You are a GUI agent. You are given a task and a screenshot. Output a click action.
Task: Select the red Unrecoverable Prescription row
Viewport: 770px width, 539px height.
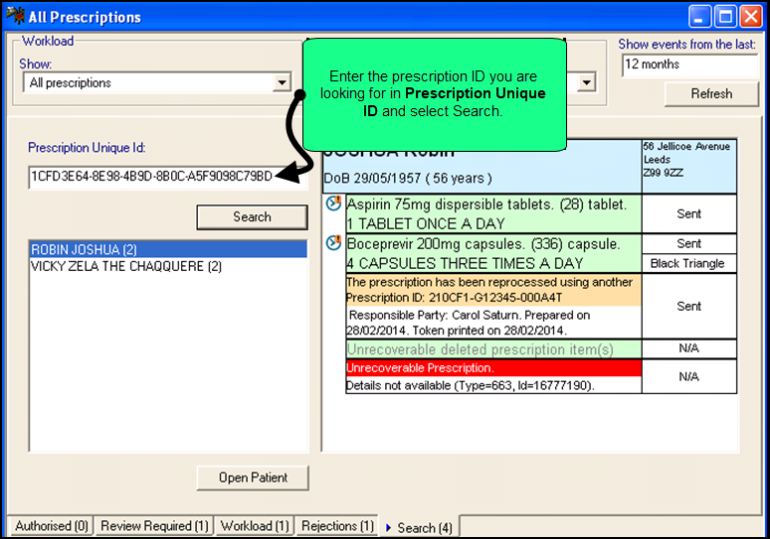tap(492, 368)
